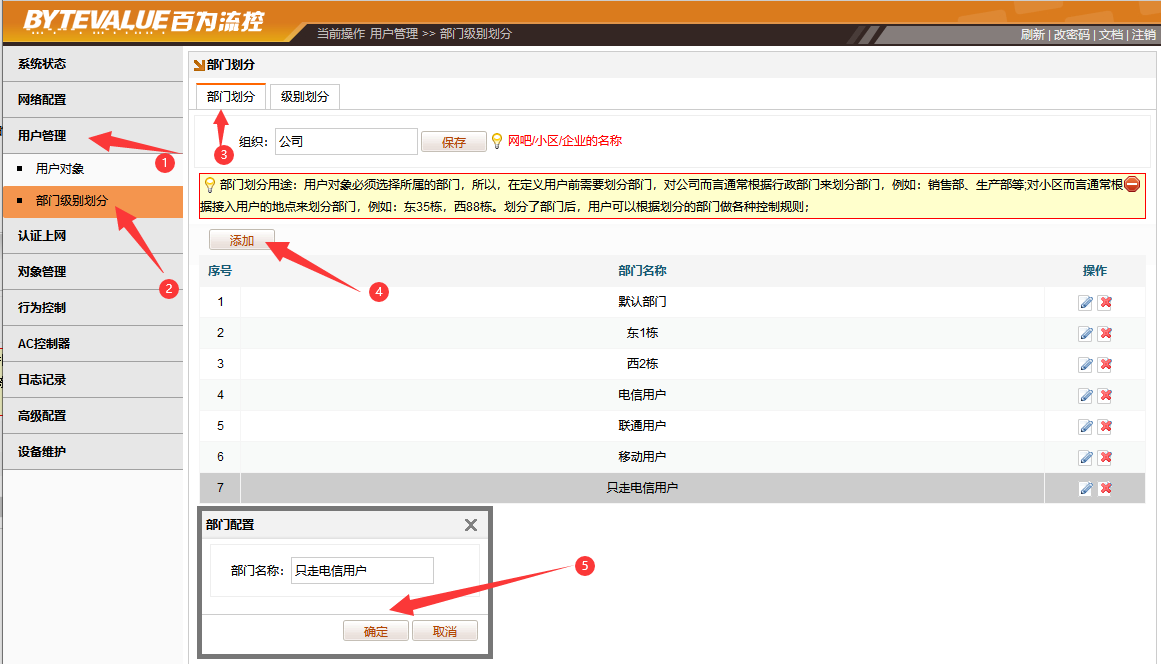Edit the 西2栋 department row
Viewport: 1161px width, 664px height.
click(1086, 365)
